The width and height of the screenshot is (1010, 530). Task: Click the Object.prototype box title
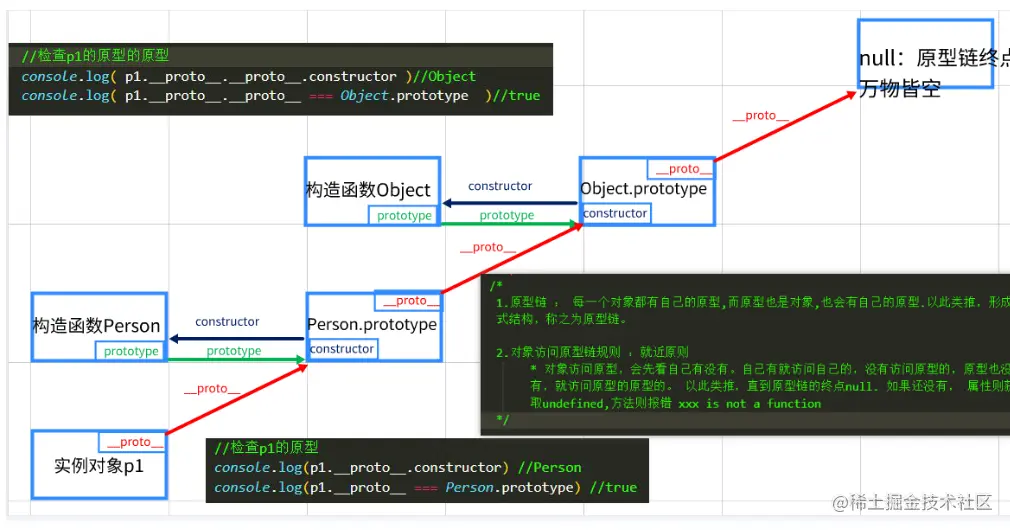pyautogui.click(x=643, y=189)
